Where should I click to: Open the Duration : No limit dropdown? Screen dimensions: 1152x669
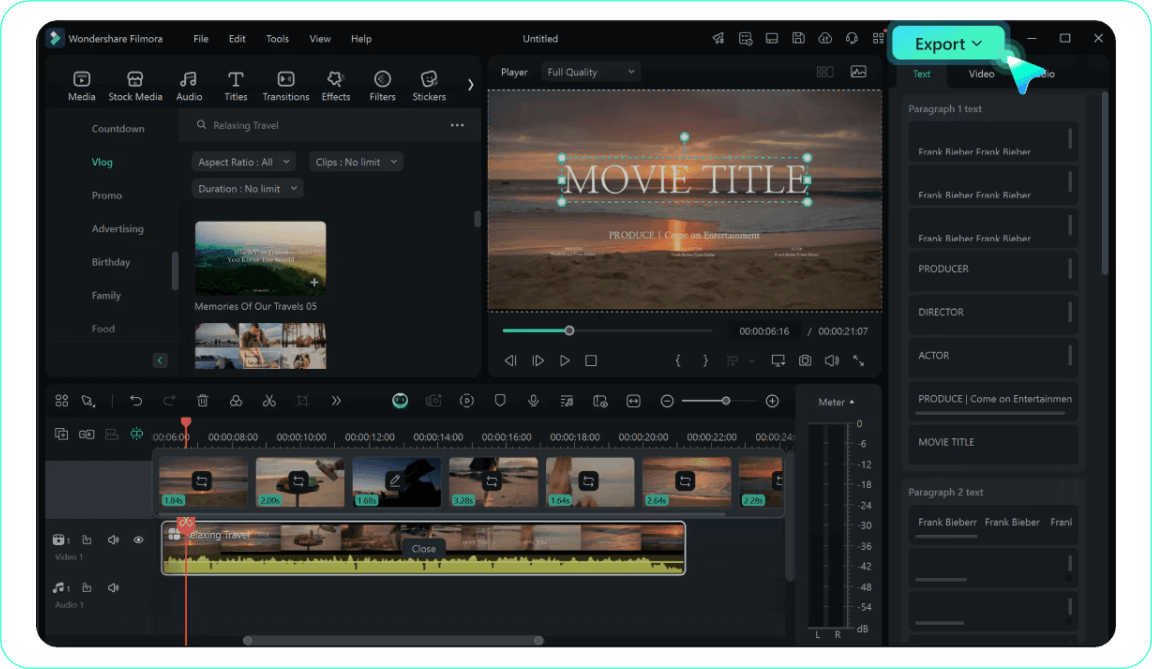pos(247,189)
